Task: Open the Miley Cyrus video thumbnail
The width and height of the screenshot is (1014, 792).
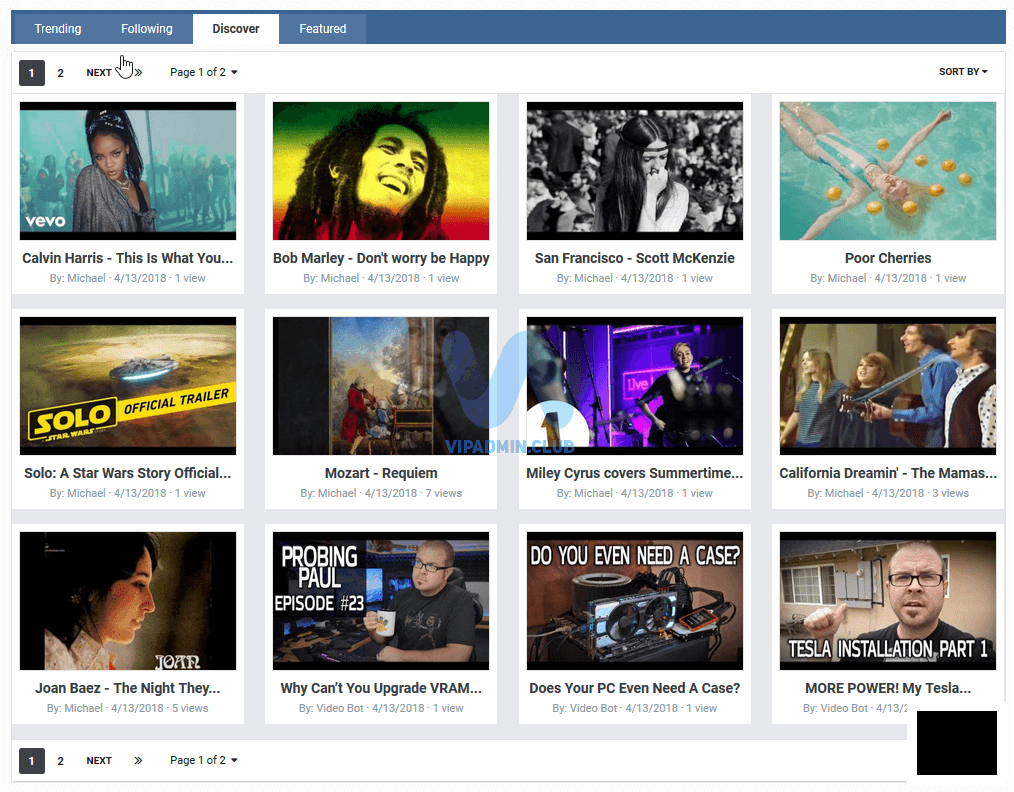Action: [634, 385]
